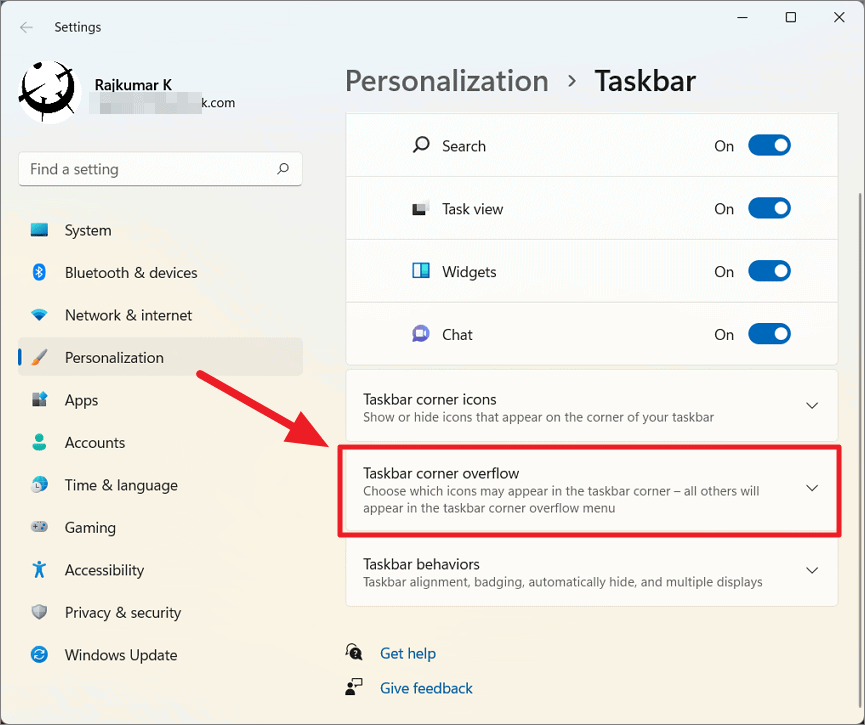
Task: Open Gaming settings via its controller icon
Action: pos(39,527)
